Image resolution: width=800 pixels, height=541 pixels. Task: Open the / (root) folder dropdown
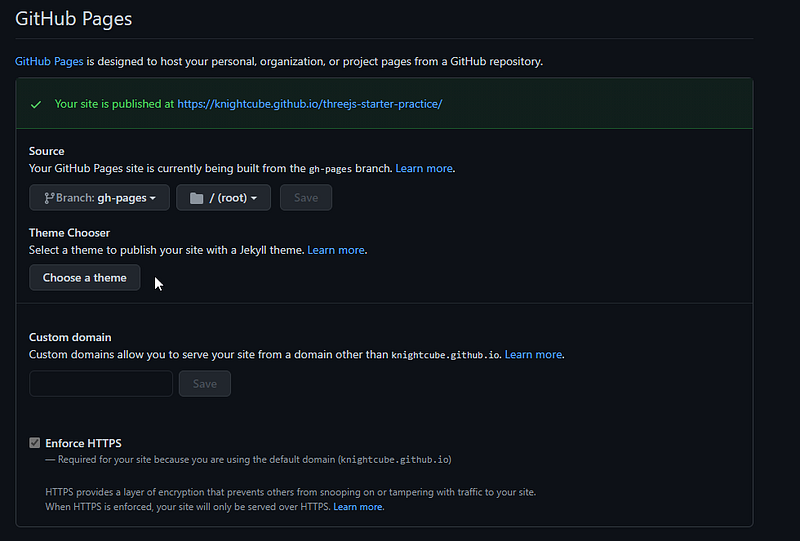tap(223, 198)
